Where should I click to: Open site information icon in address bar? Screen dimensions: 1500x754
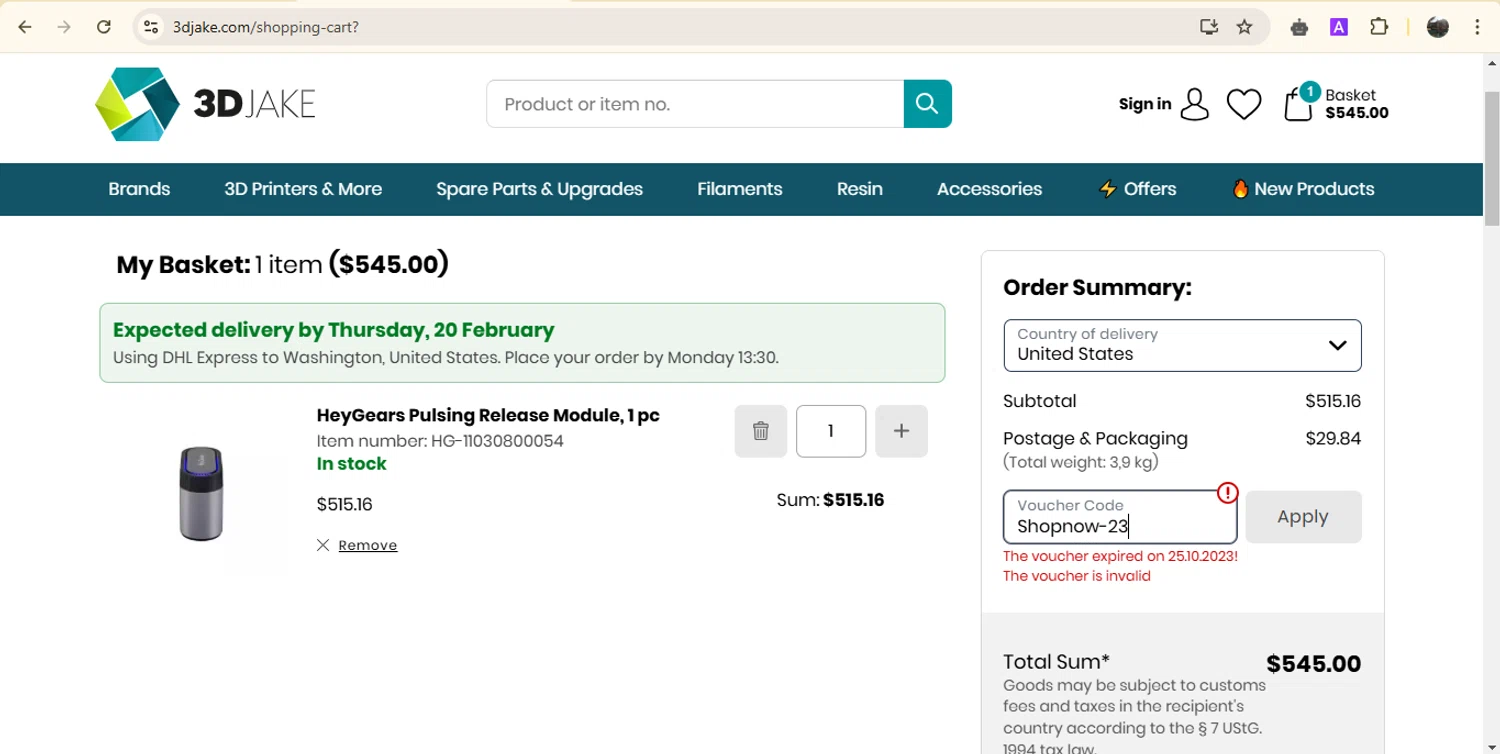[151, 27]
